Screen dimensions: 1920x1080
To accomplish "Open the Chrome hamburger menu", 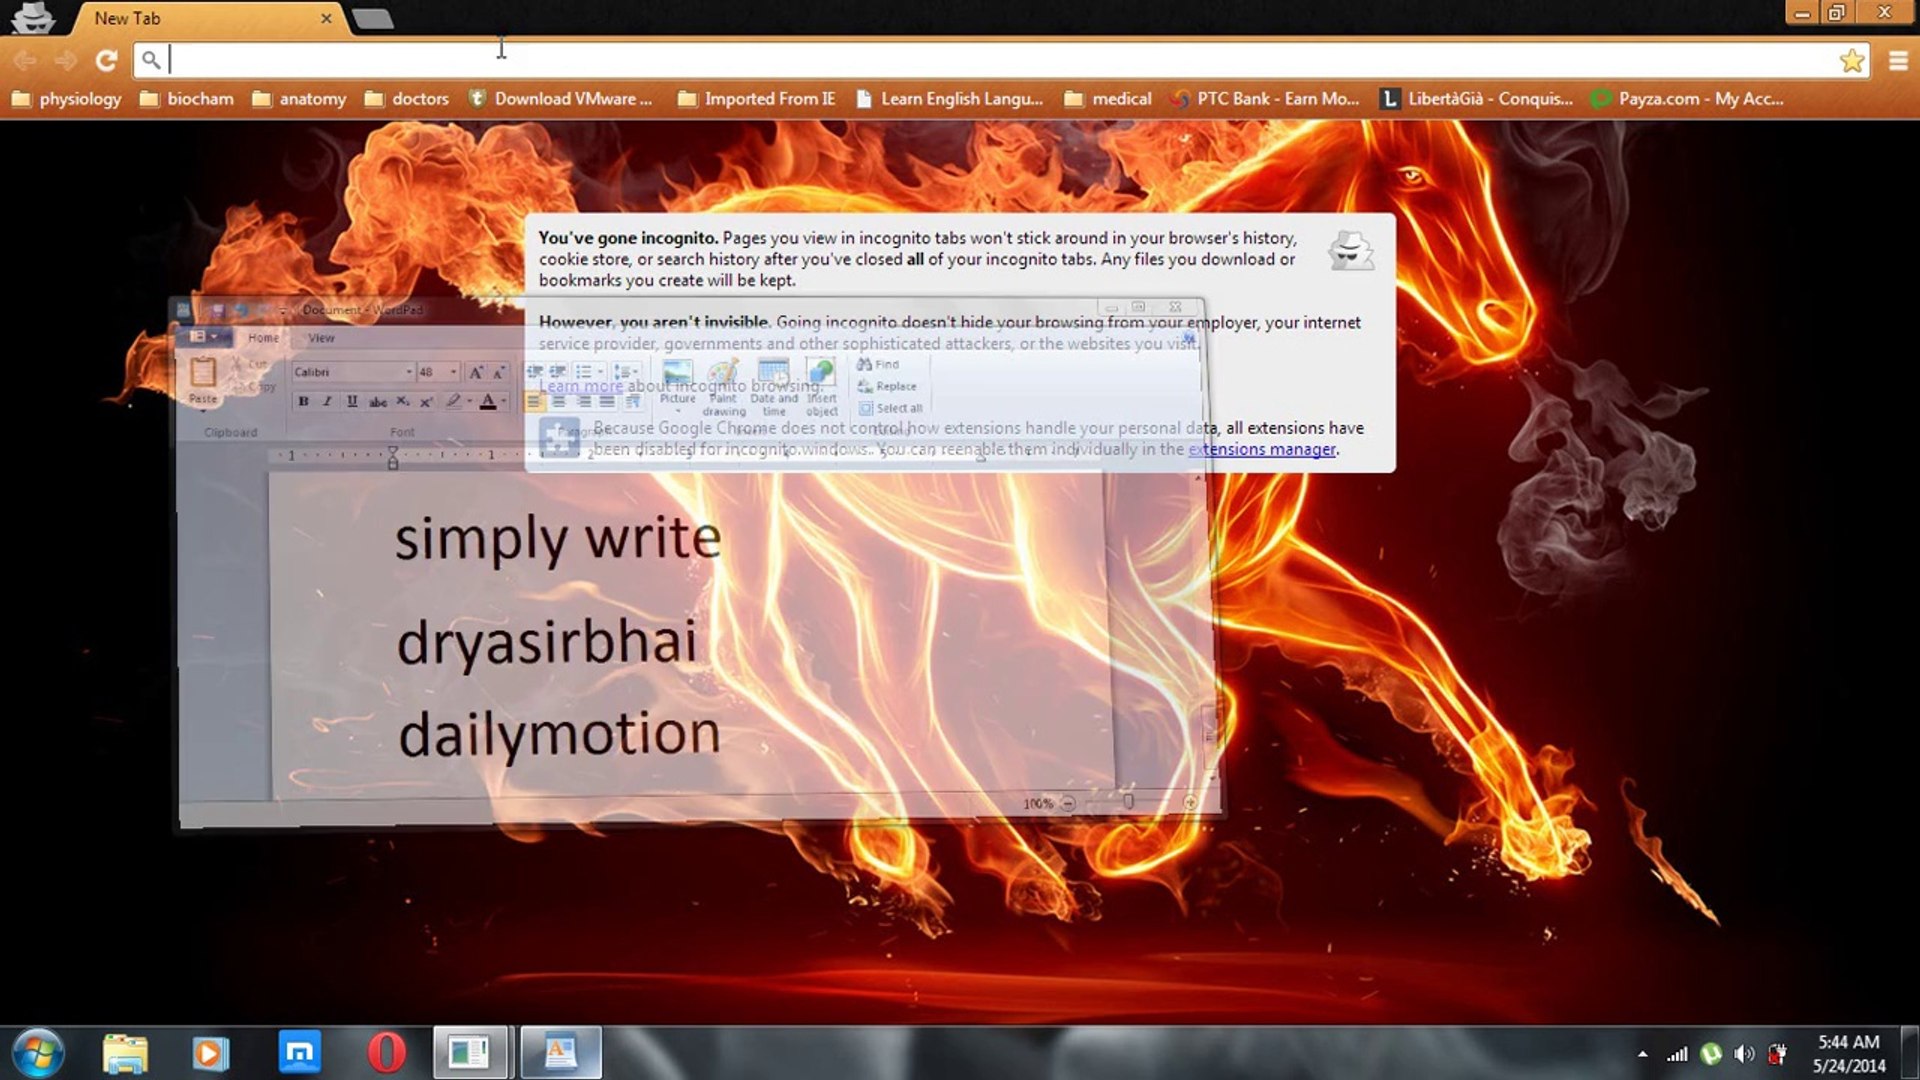I will 1898,61.
